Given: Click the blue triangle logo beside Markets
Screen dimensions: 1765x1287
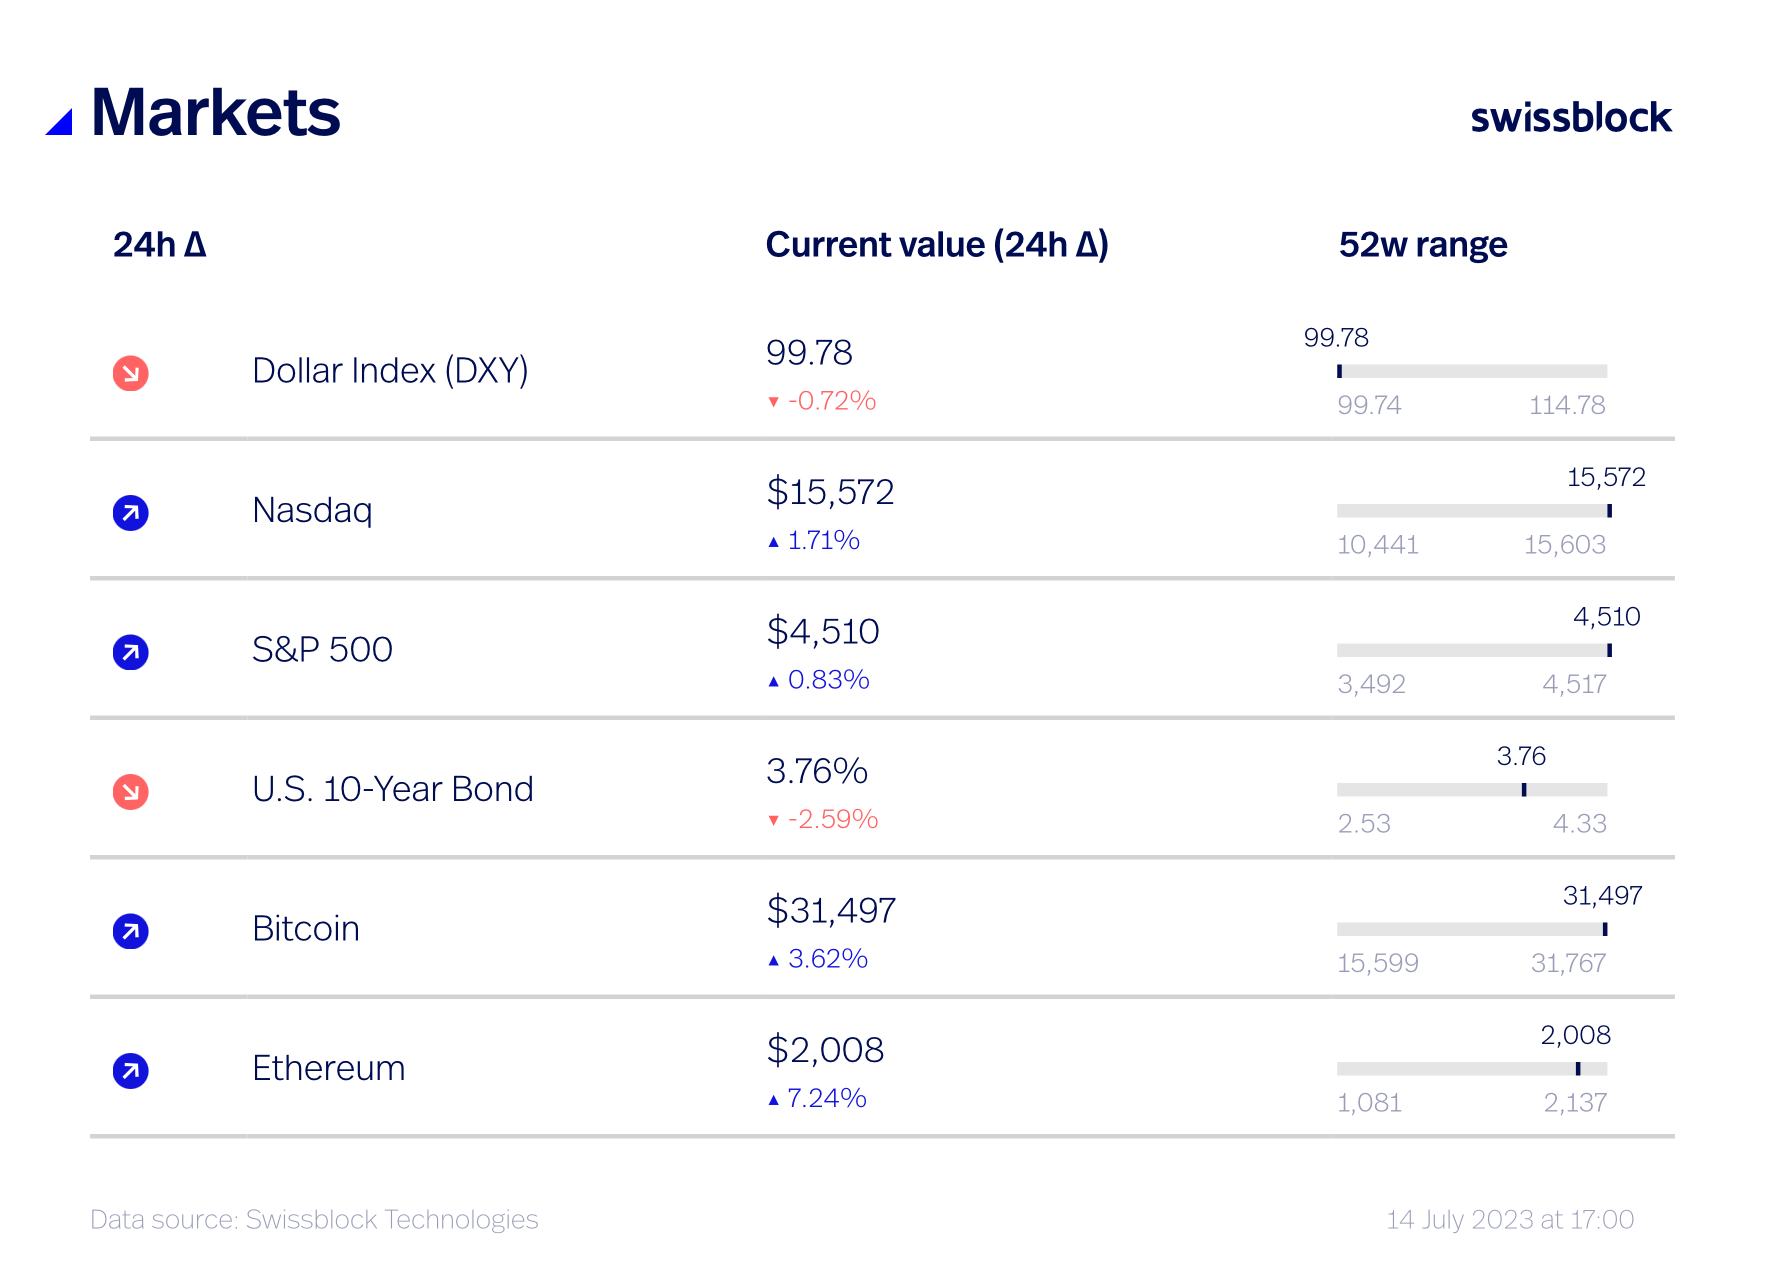Looking at the screenshot, I should [x=60, y=122].
